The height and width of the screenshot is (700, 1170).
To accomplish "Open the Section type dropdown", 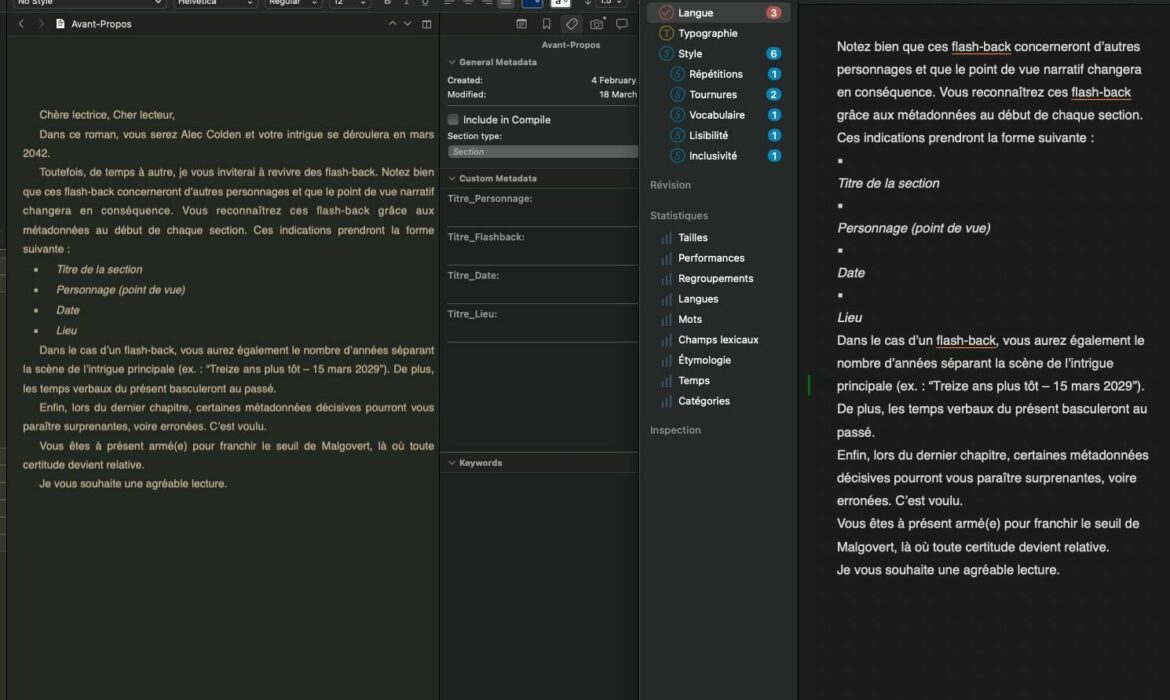I will click(542, 152).
